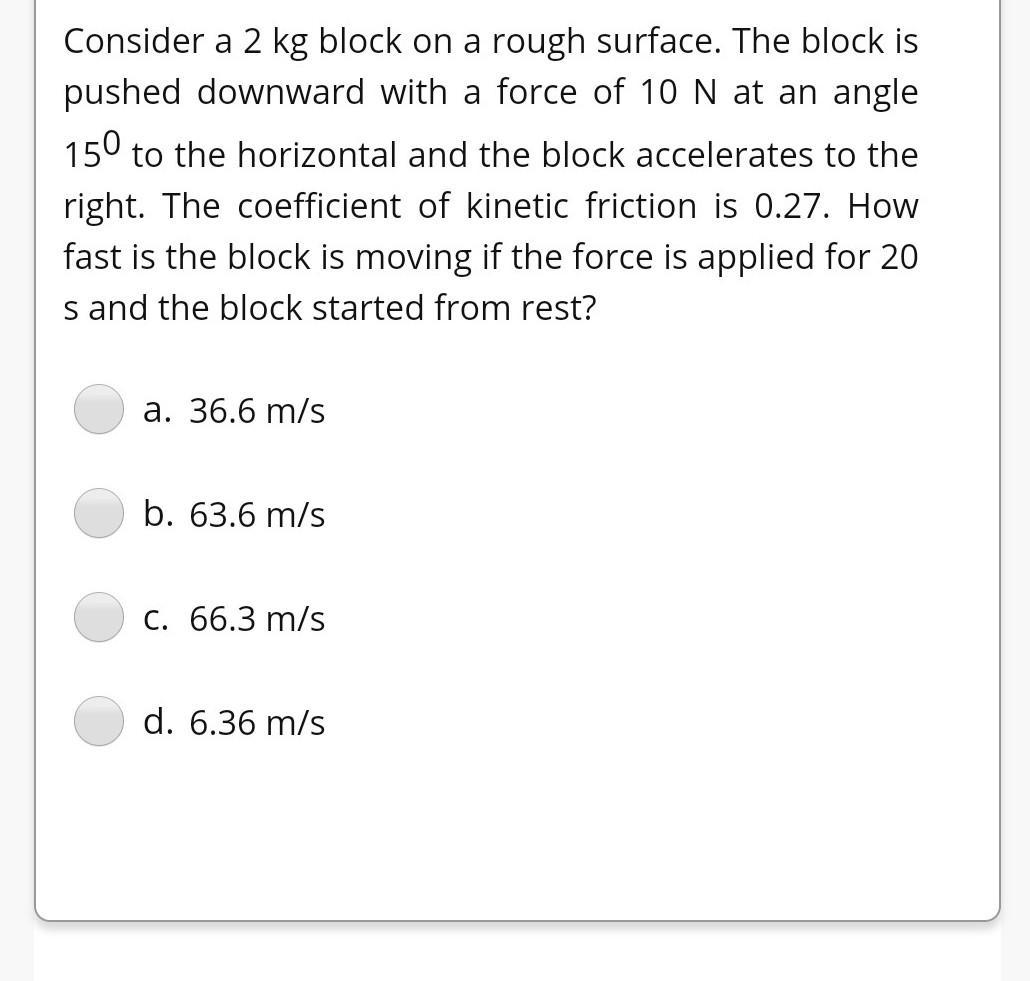Select radio button for option a

[x=99, y=410]
